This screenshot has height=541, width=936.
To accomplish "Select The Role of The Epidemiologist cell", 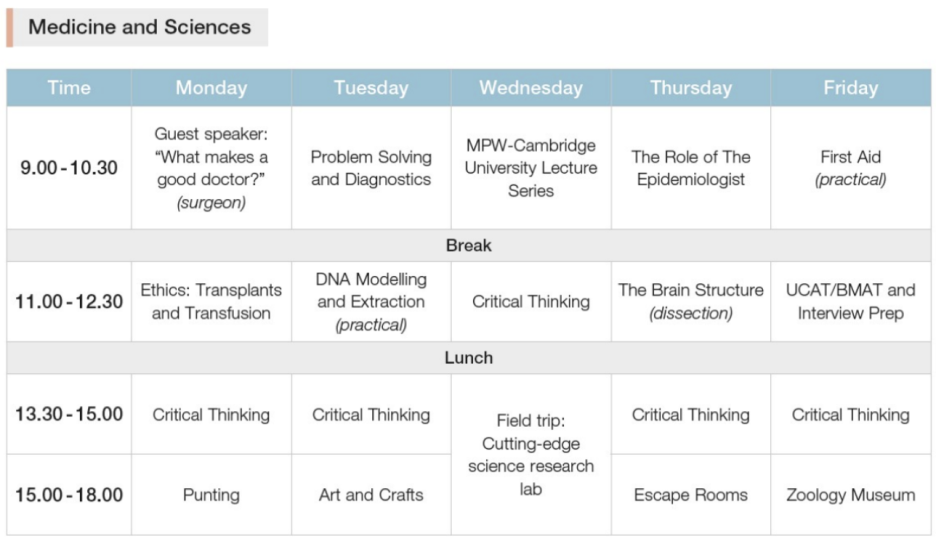I will pos(691,168).
